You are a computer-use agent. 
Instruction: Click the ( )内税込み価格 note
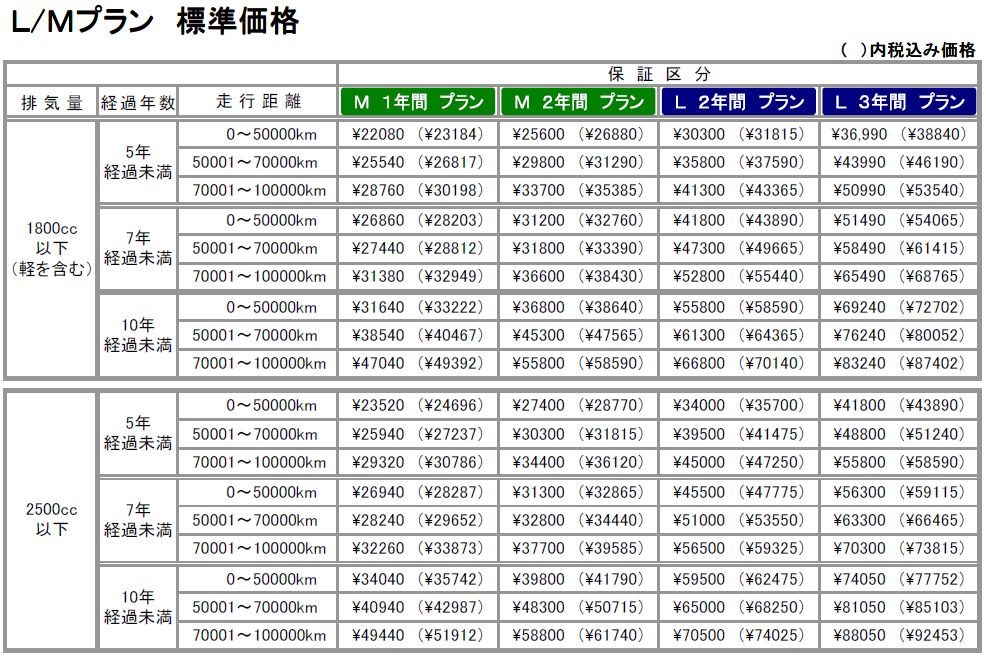coord(908,51)
